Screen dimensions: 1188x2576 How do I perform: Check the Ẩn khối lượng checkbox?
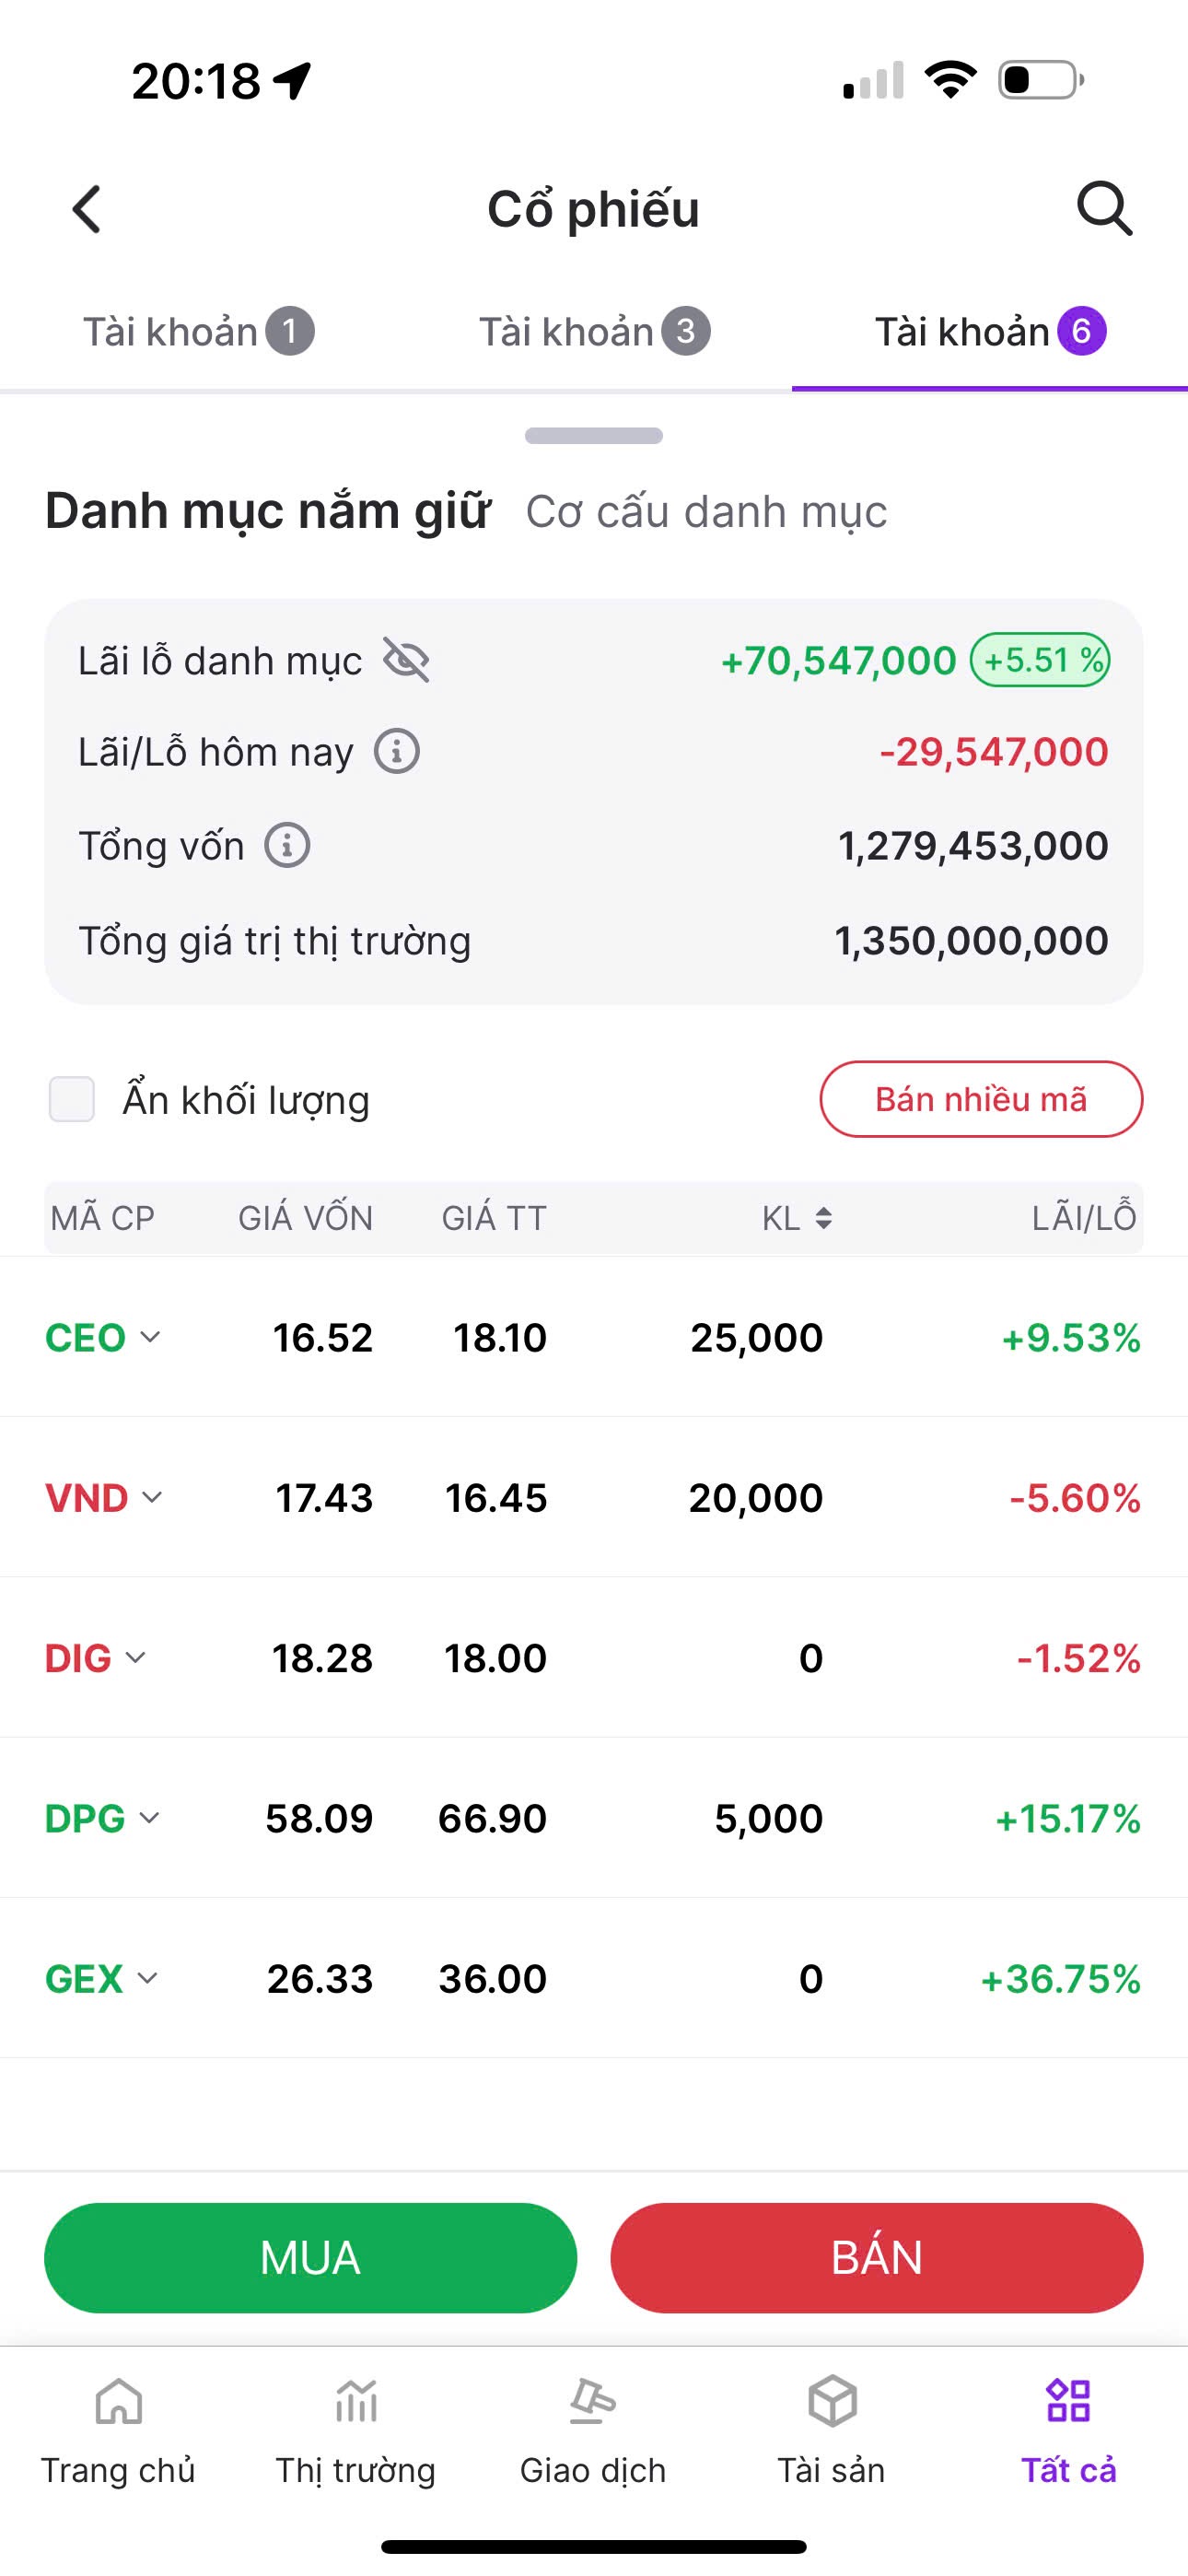72,1099
